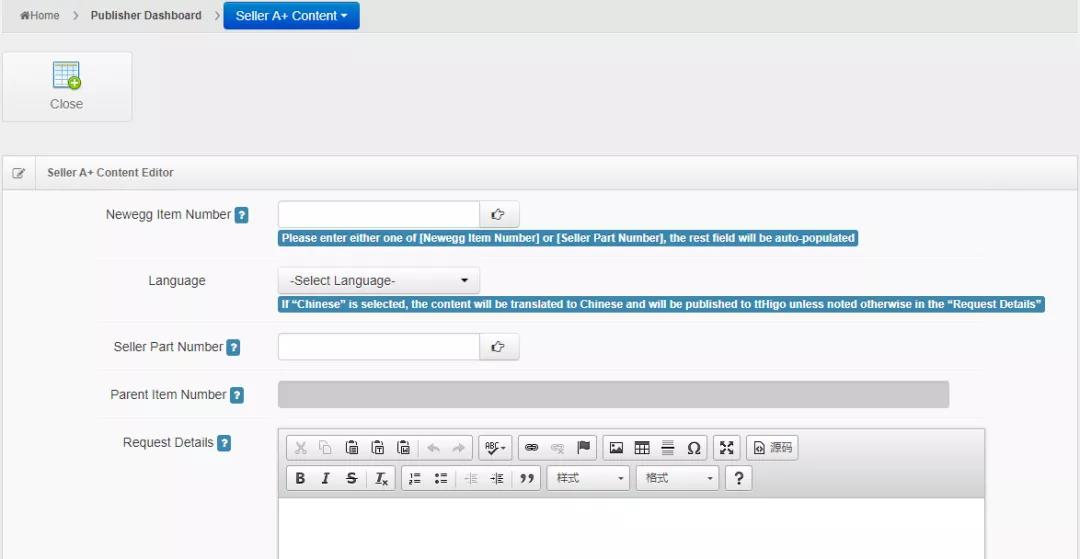Click the Cut icon in editor toolbar
This screenshot has height=559, width=1080.
300,448
